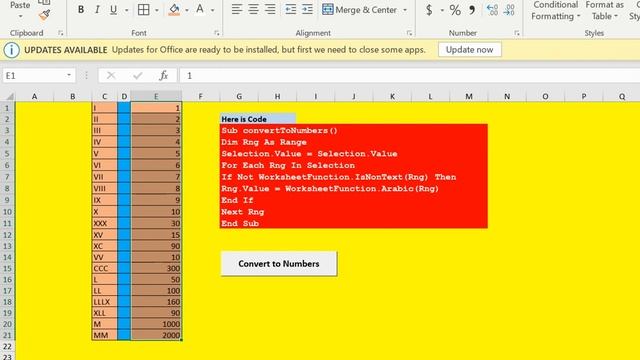Click formula bar containing 1

click(410, 76)
